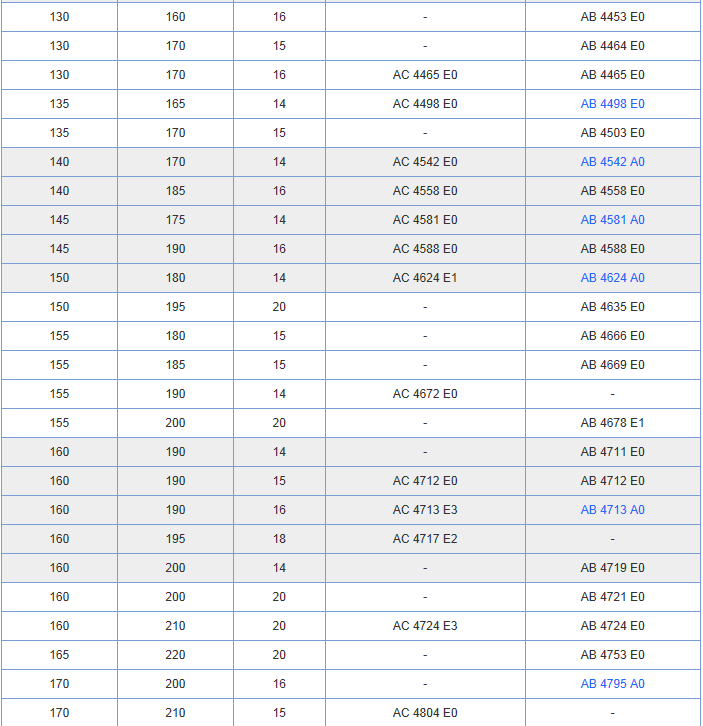
Task: Select the AC 4624 E1 cell
Action: pyautogui.click(x=425, y=278)
